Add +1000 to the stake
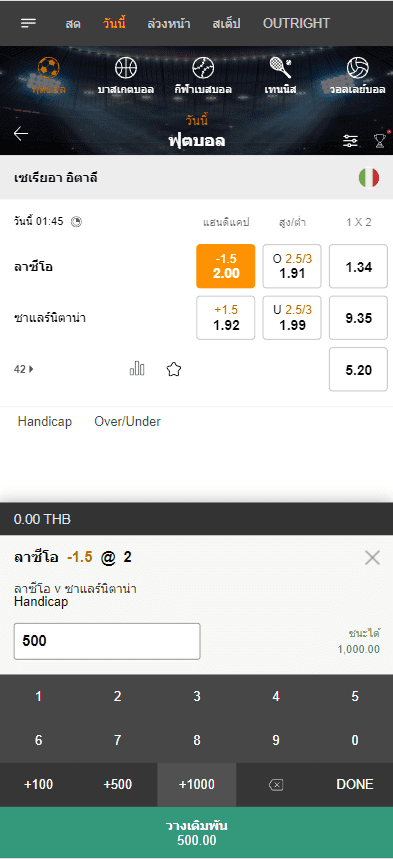Viewport: 393px width, 859px height. [197, 784]
